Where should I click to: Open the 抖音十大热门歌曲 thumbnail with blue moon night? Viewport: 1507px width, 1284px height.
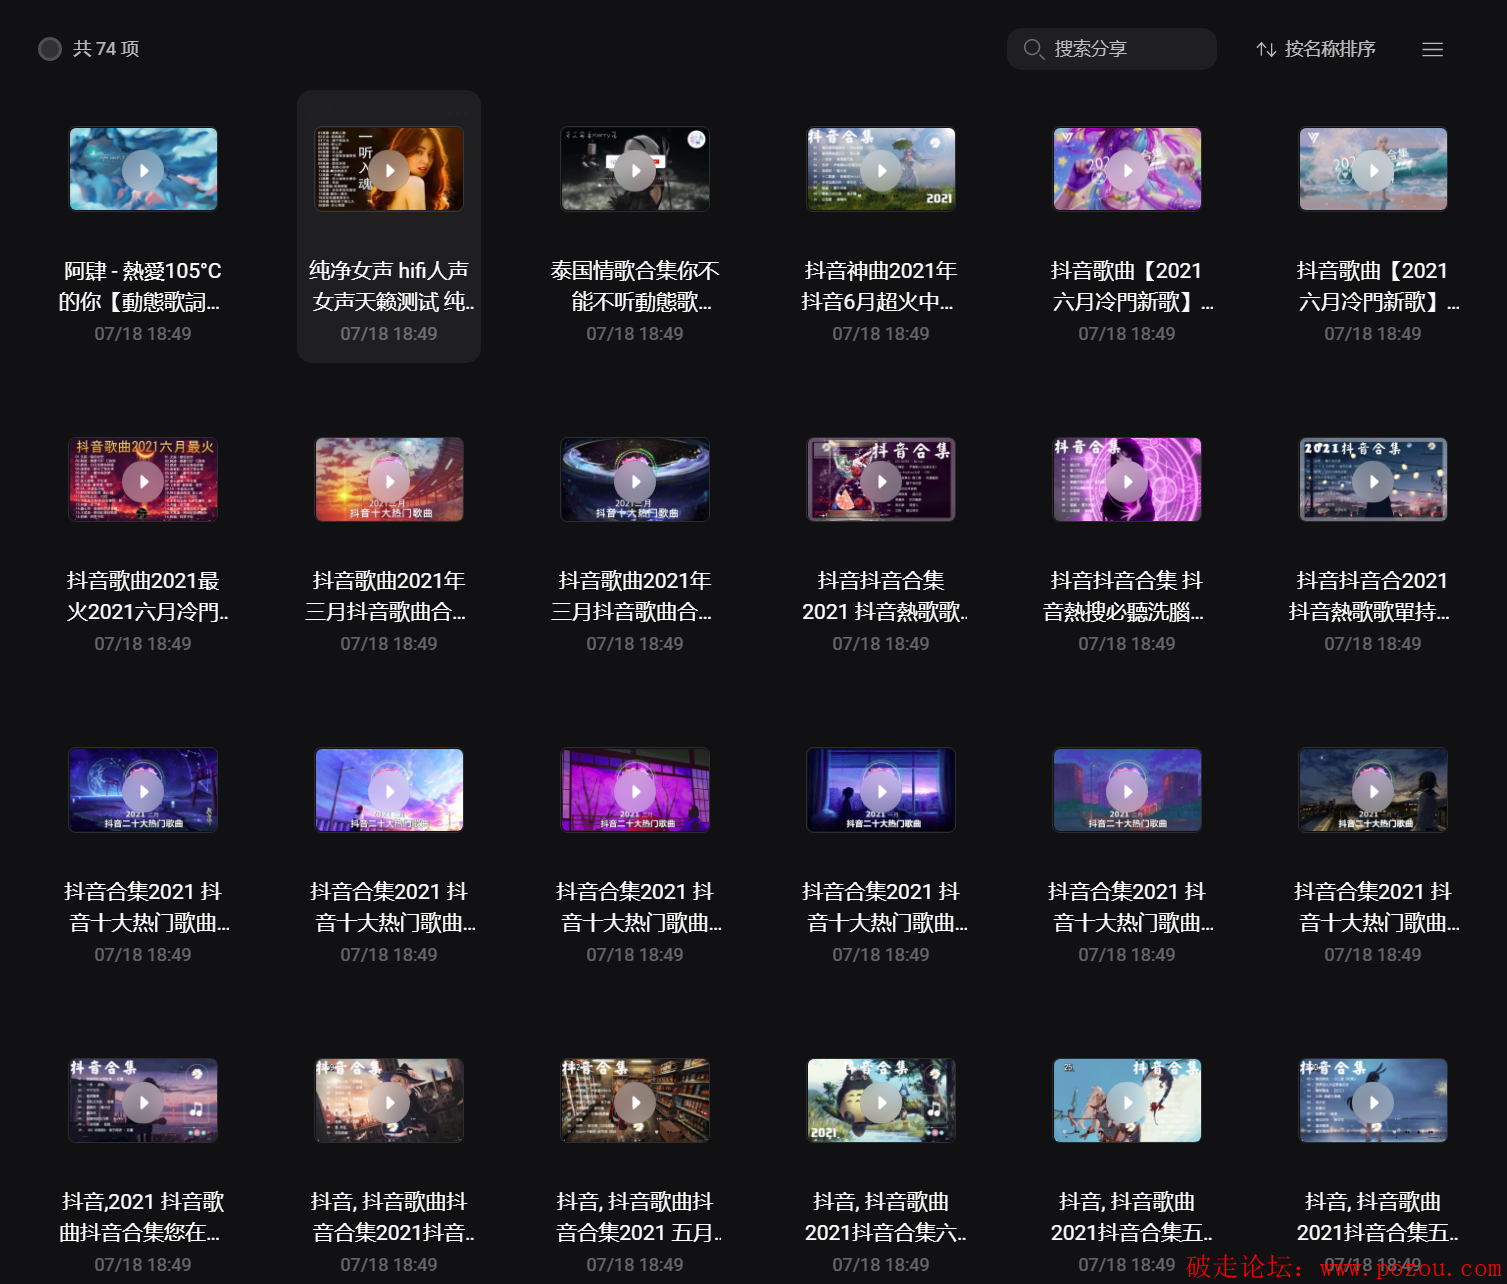click(143, 790)
